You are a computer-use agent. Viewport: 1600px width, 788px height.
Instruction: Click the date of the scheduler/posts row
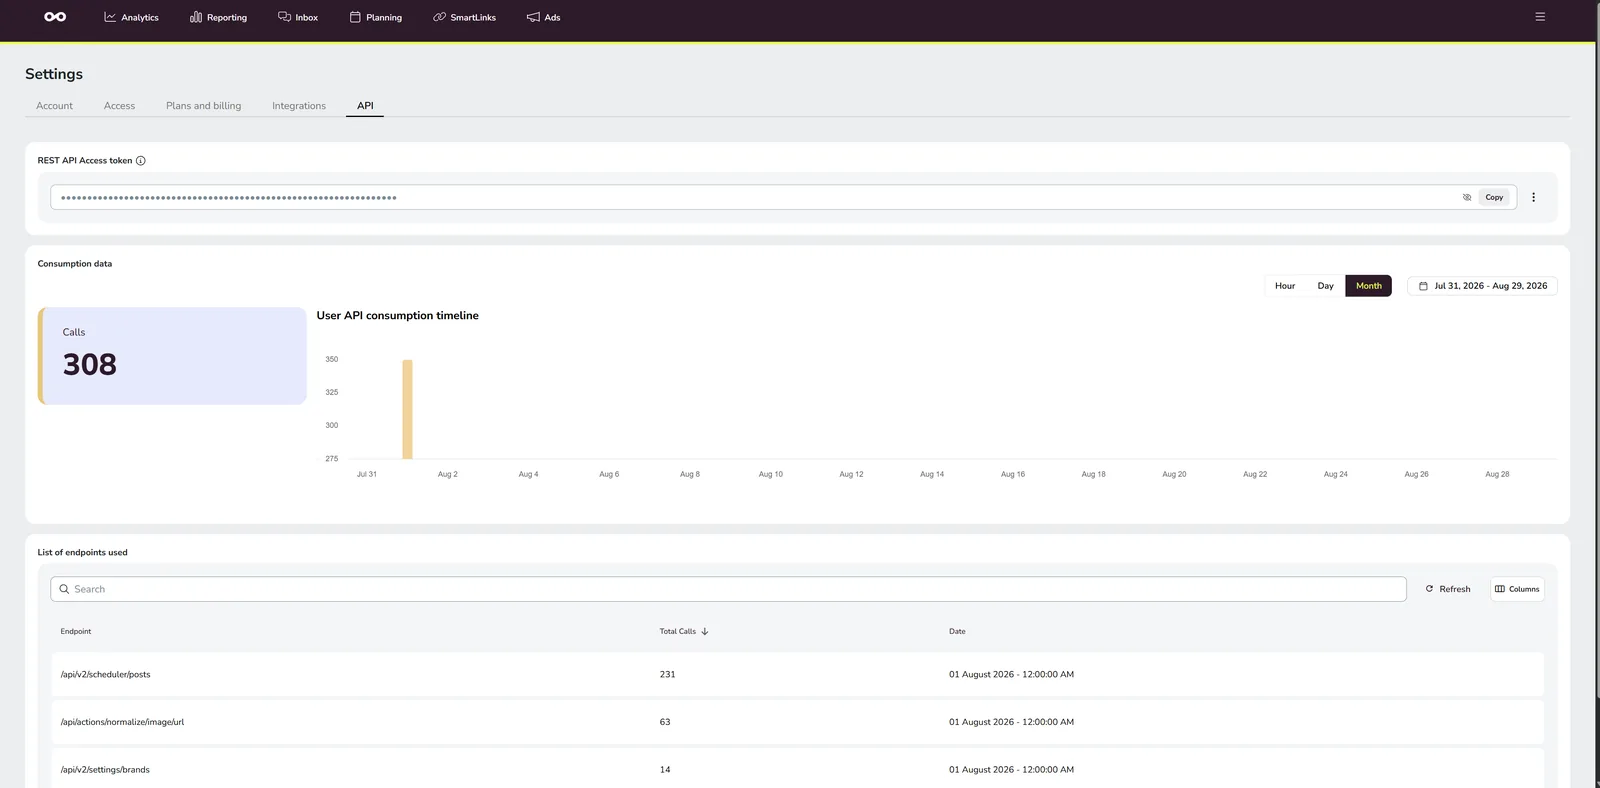pos(1011,675)
